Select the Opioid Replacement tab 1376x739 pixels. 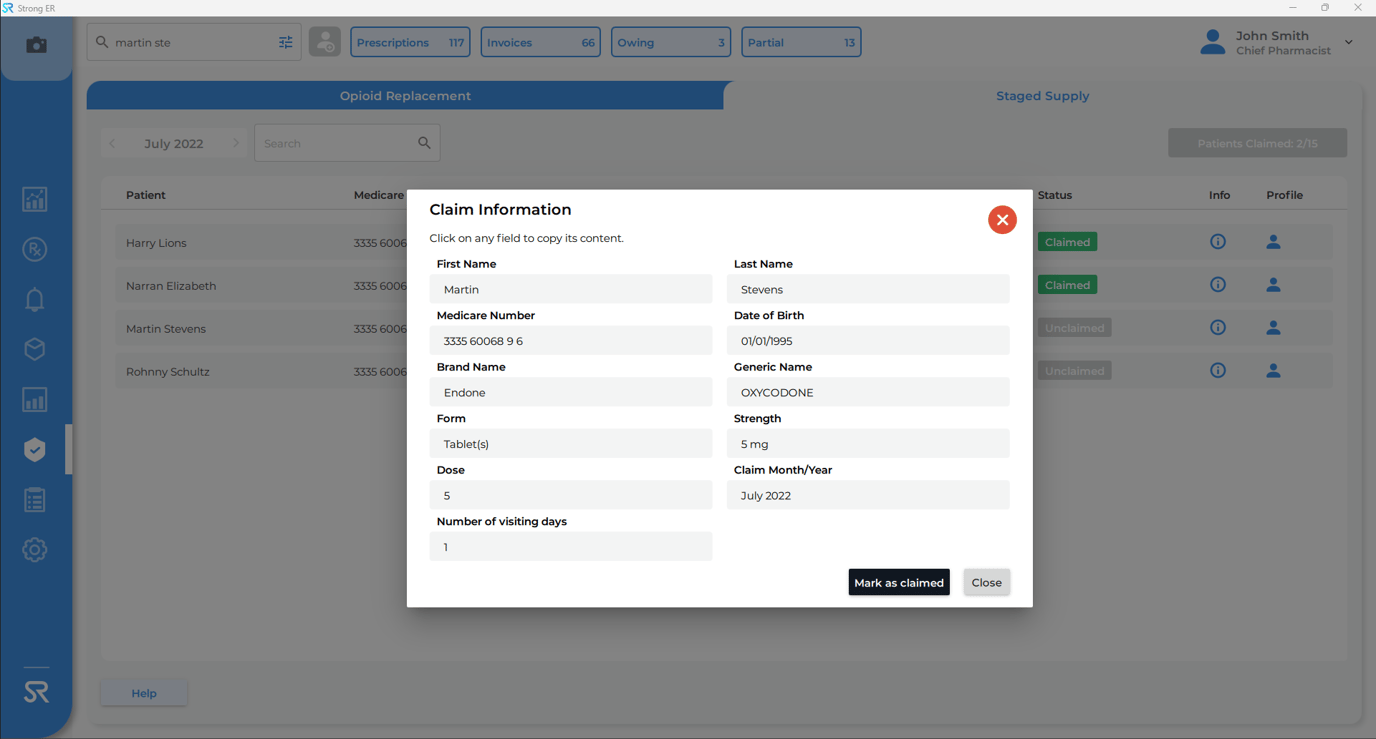pos(405,95)
